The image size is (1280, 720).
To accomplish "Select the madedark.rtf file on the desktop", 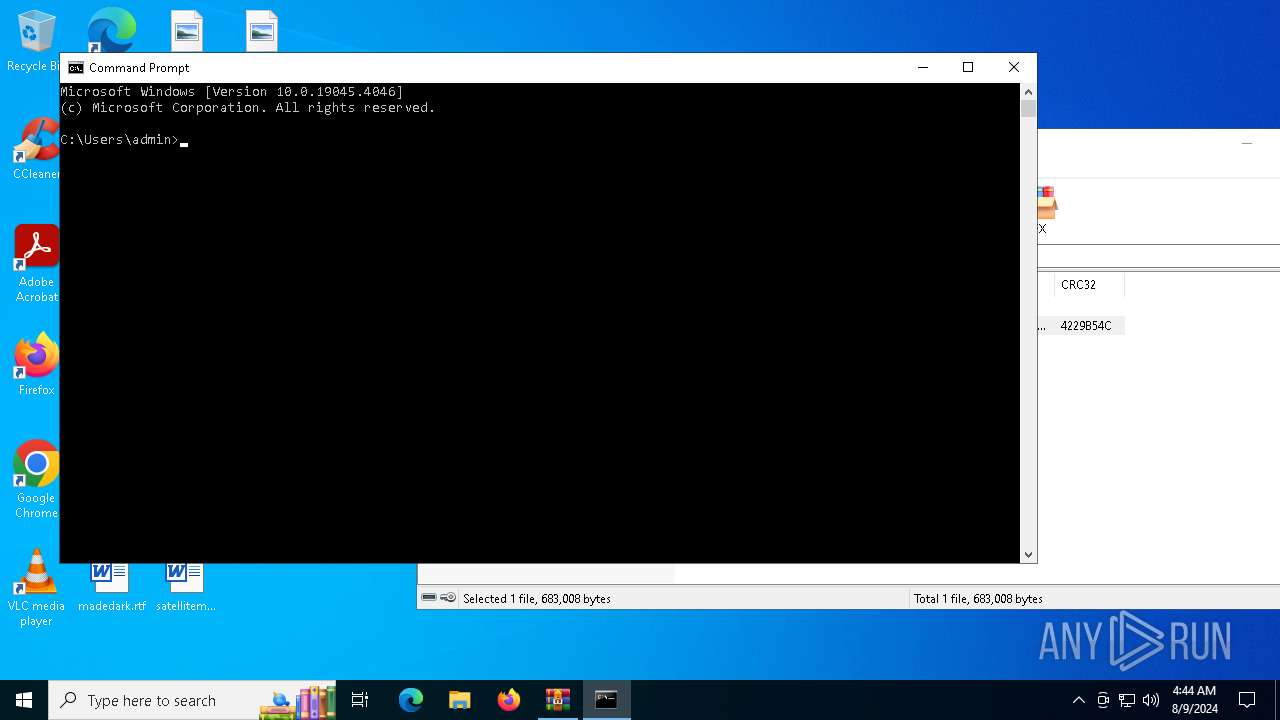I will coord(111,588).
